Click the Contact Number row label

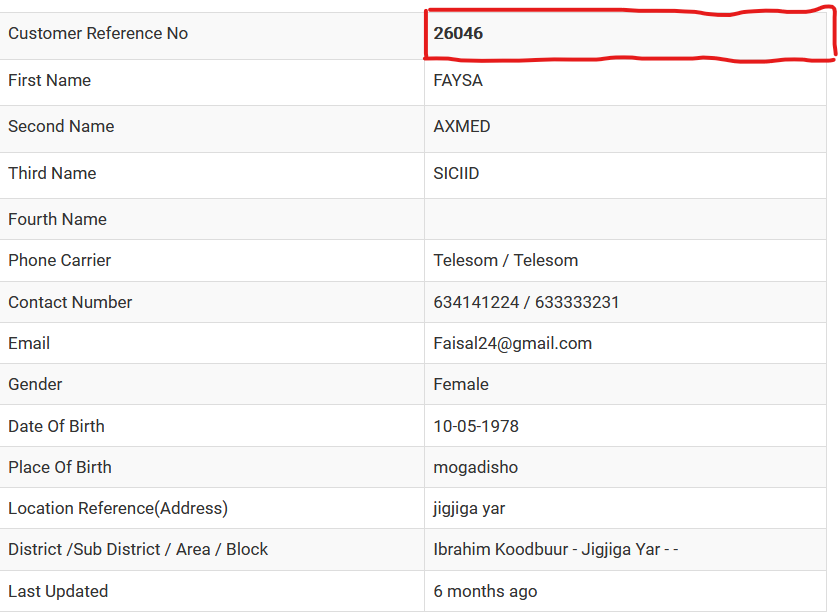[x=70, y=302]
